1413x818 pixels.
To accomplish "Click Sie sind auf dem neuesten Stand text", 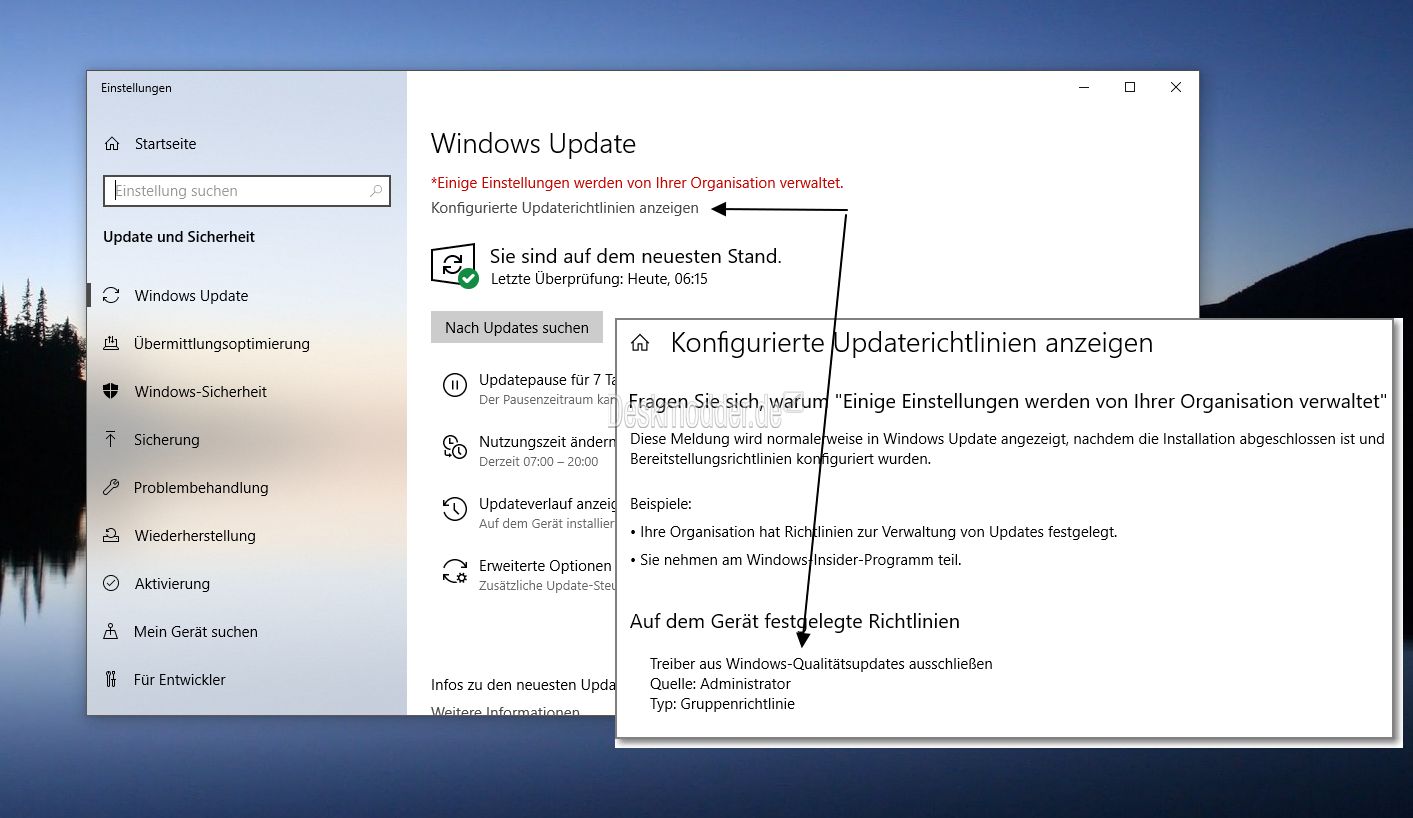I will tap(636, 256).
